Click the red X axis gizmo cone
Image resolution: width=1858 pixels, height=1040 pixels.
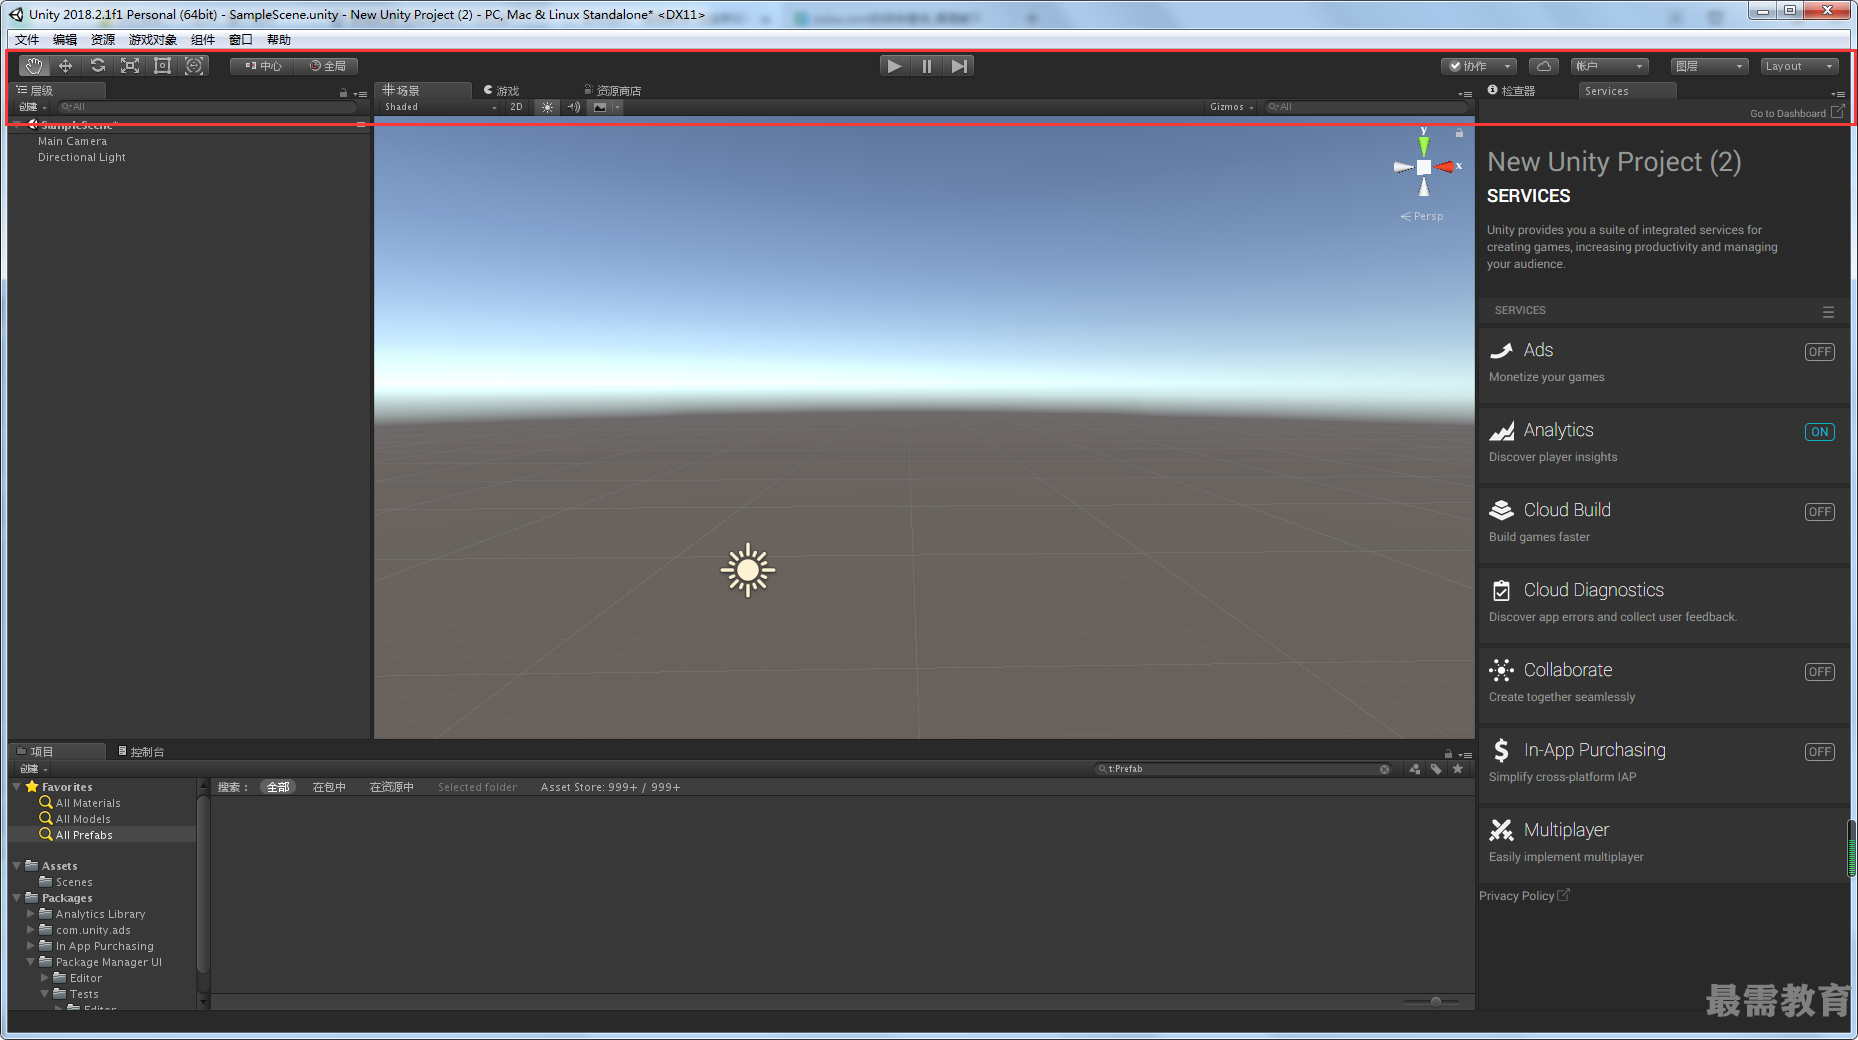click(1444, 167)
